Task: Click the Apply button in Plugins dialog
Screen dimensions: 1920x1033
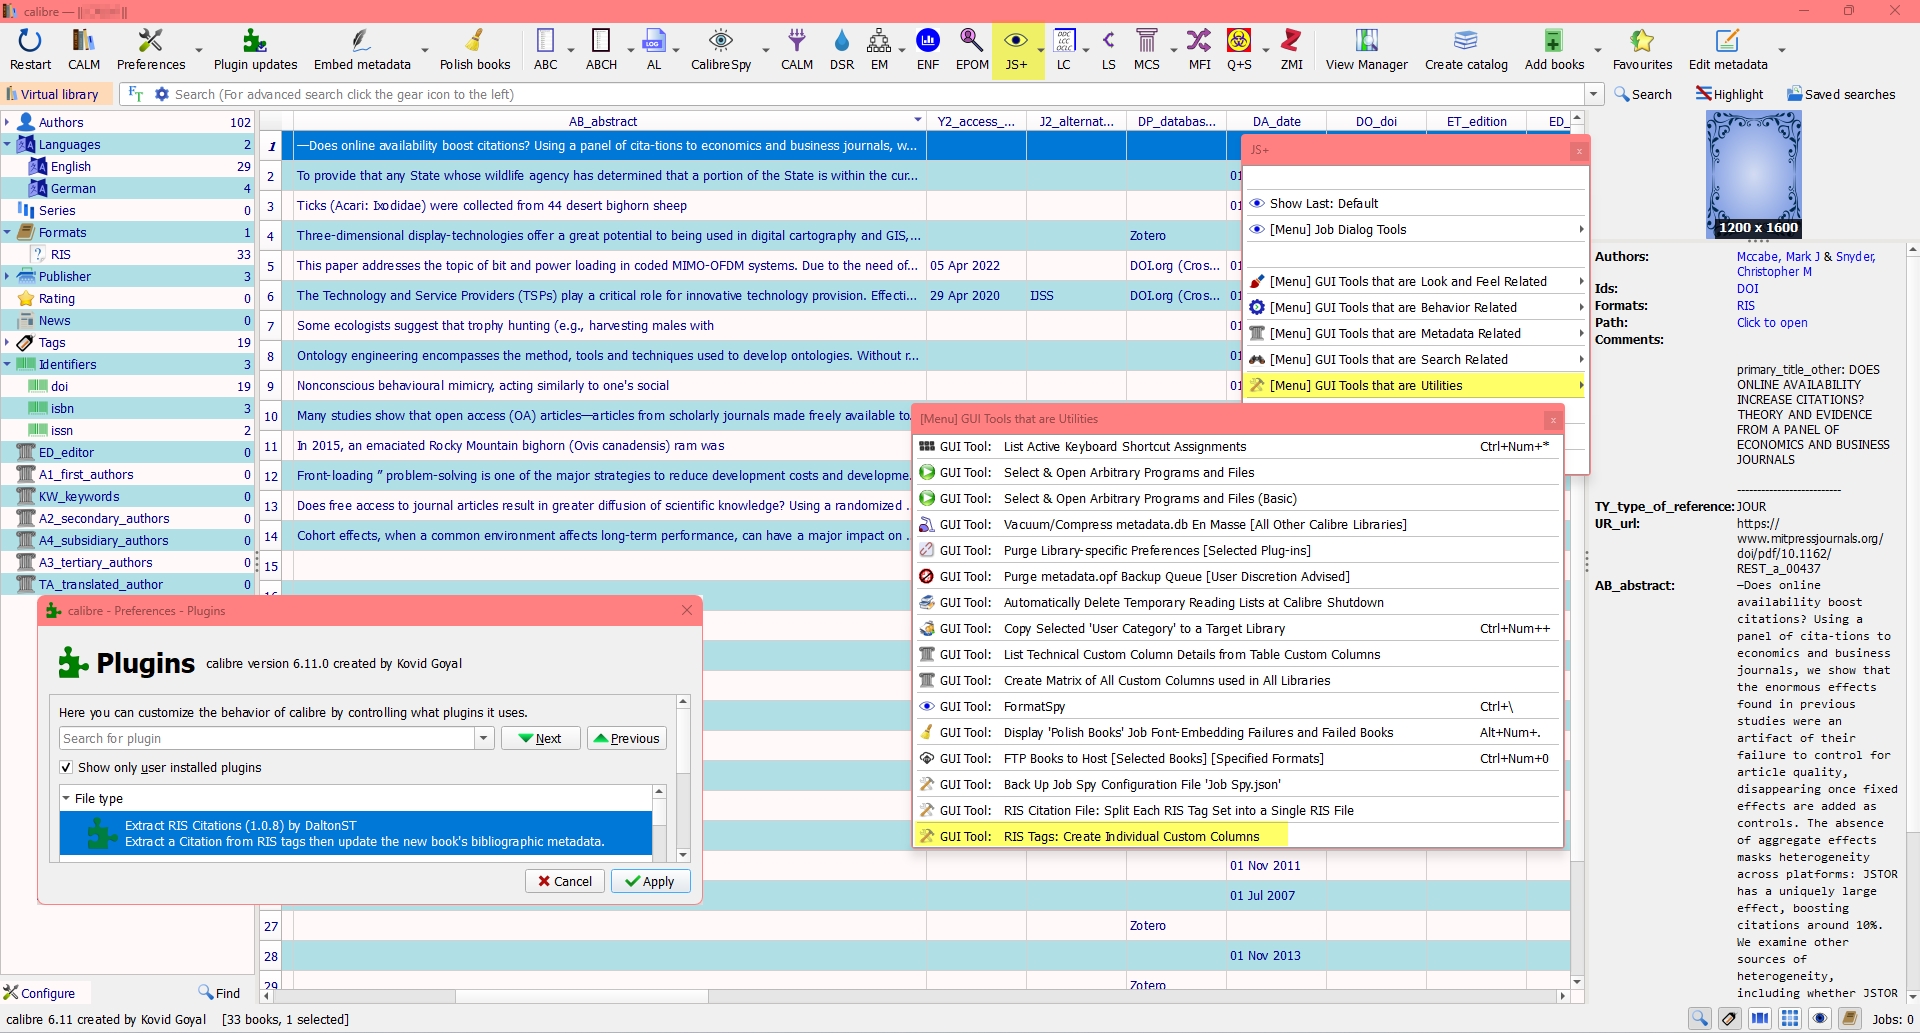Action: 649,881
